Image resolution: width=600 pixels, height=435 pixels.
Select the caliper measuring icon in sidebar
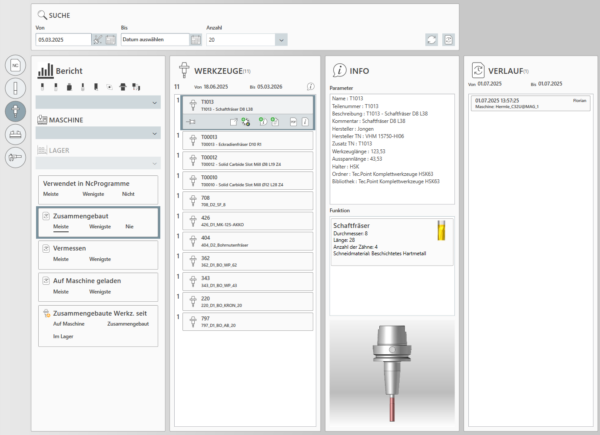coord(15,157)
